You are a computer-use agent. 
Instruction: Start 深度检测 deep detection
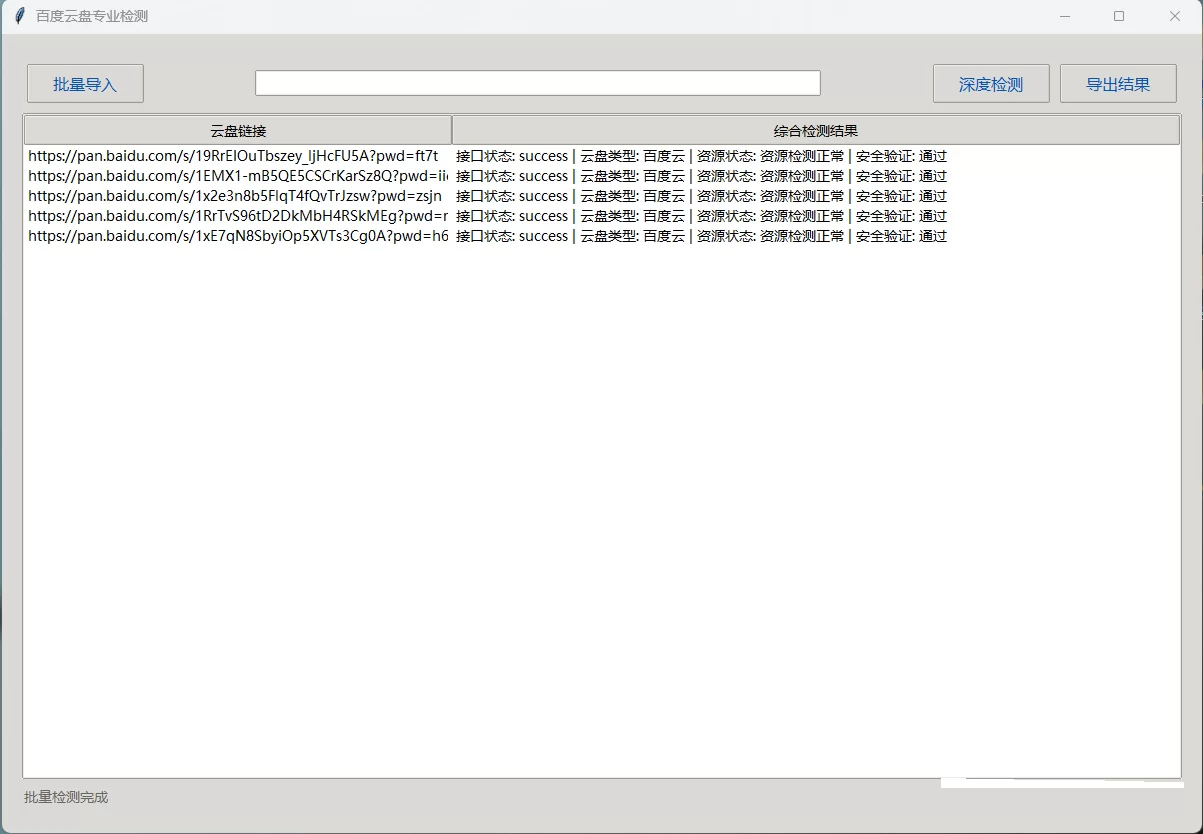(991, 84)
